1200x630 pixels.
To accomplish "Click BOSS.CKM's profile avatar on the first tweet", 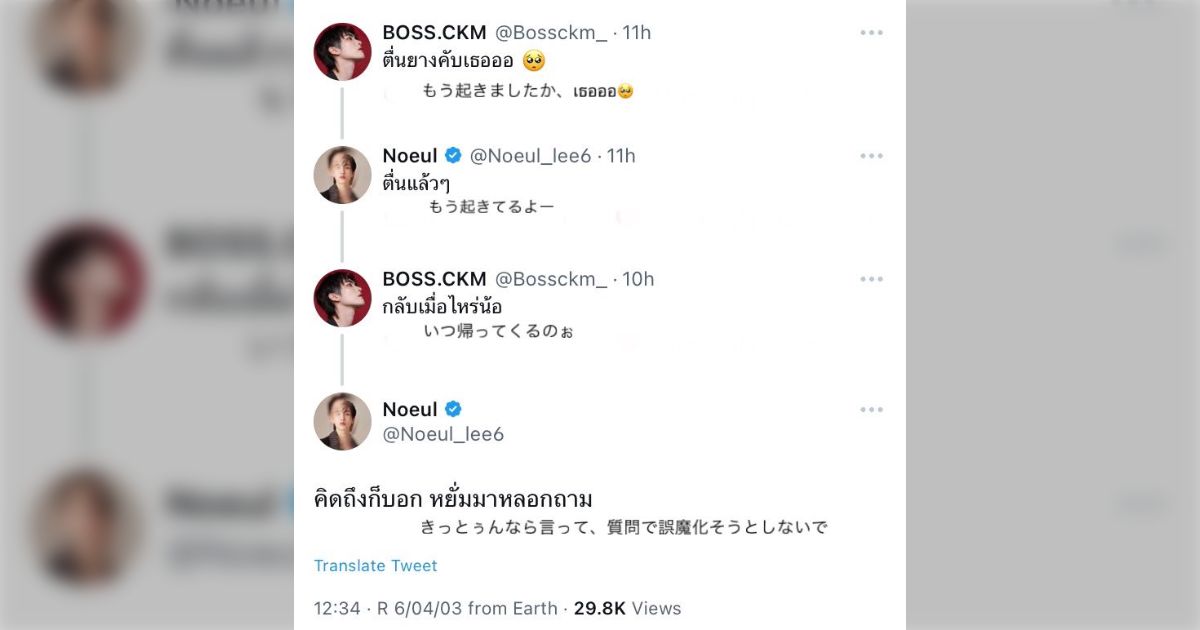I will (x=343, y=52).
